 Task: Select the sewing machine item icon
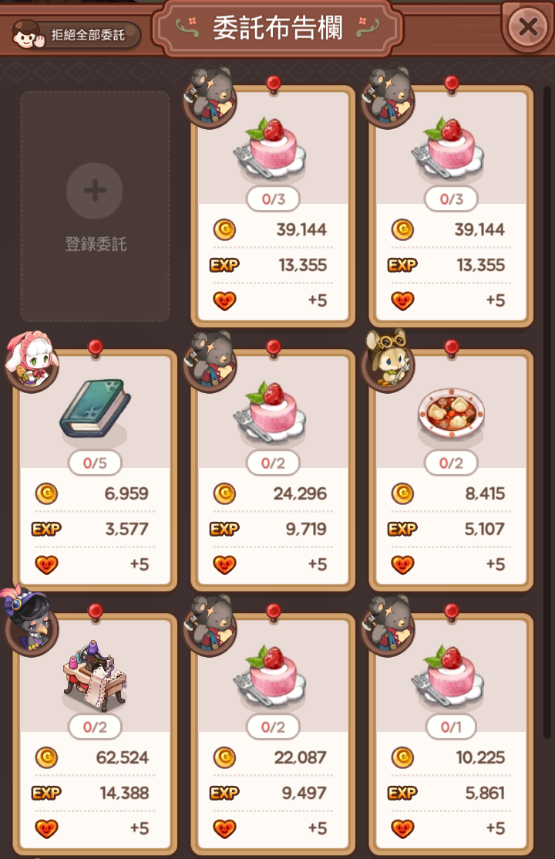[94, 675]
